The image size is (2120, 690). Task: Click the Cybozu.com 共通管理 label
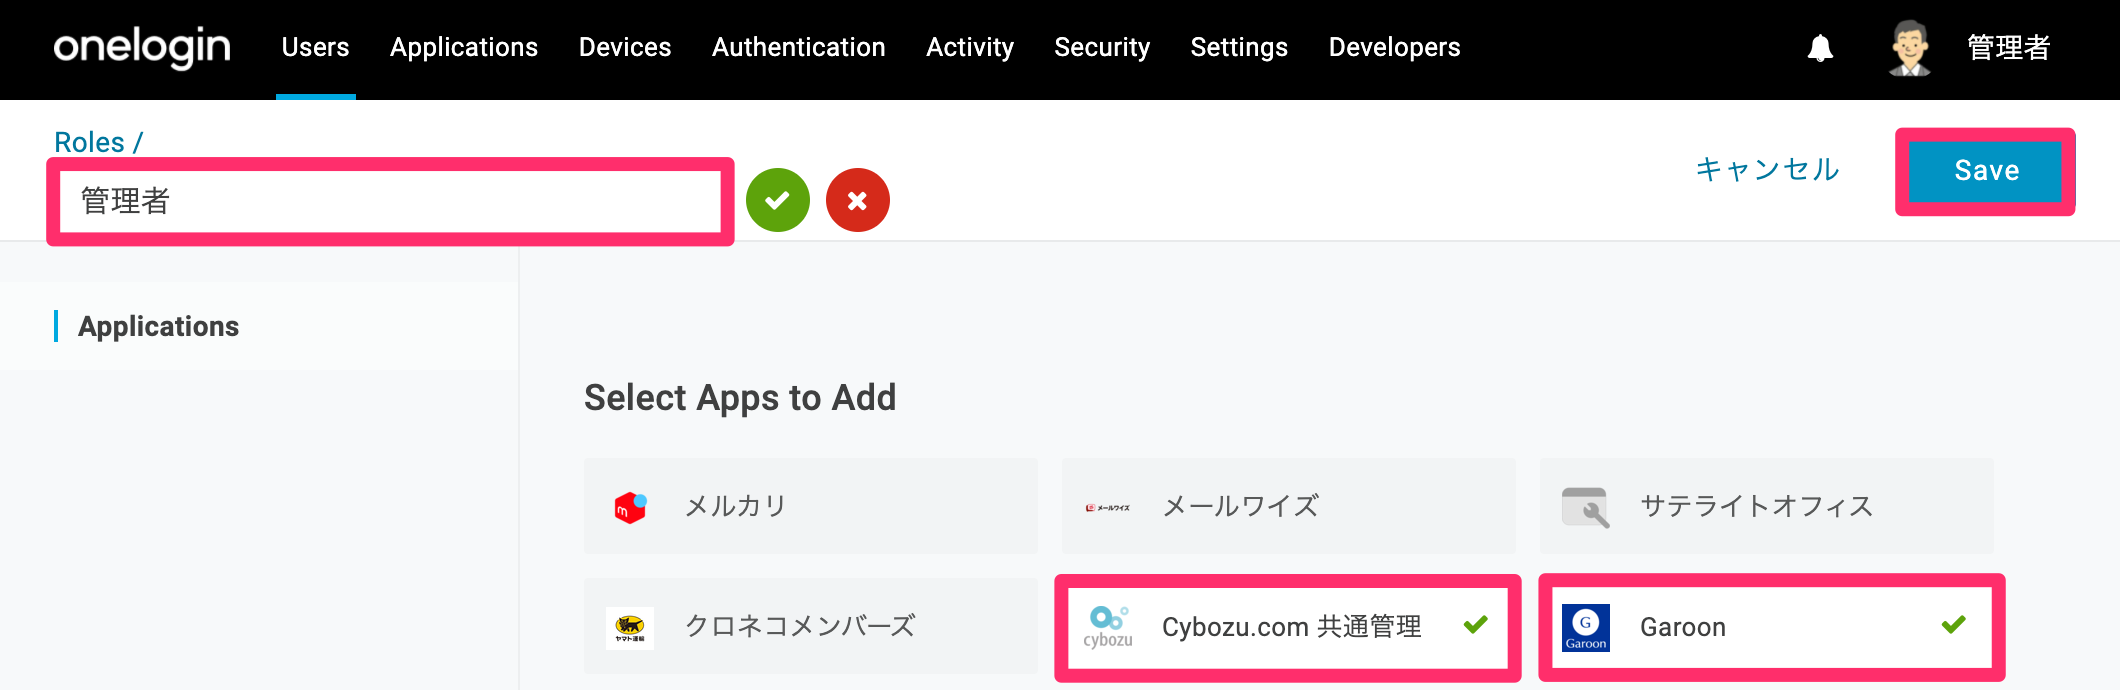click(1291, 627)
